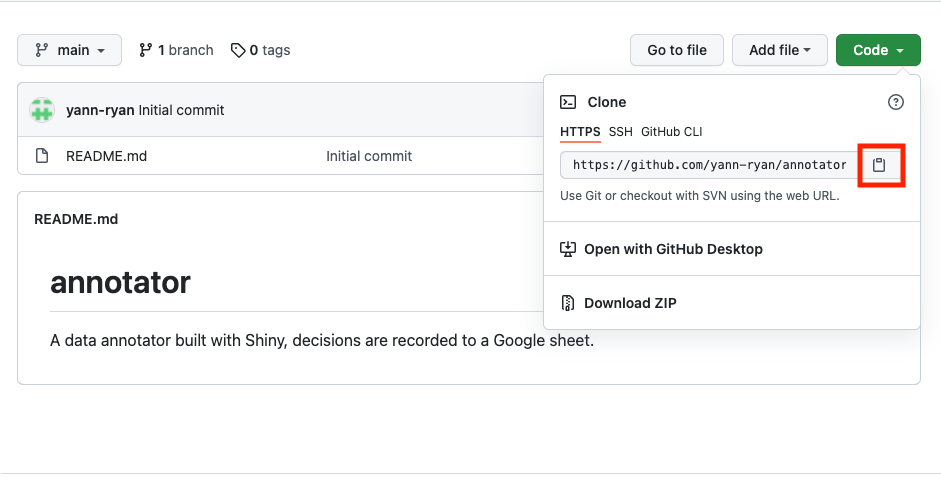Open the yann-ryan author link
This screenshot has width=941, height=496.
coord(100,110)
